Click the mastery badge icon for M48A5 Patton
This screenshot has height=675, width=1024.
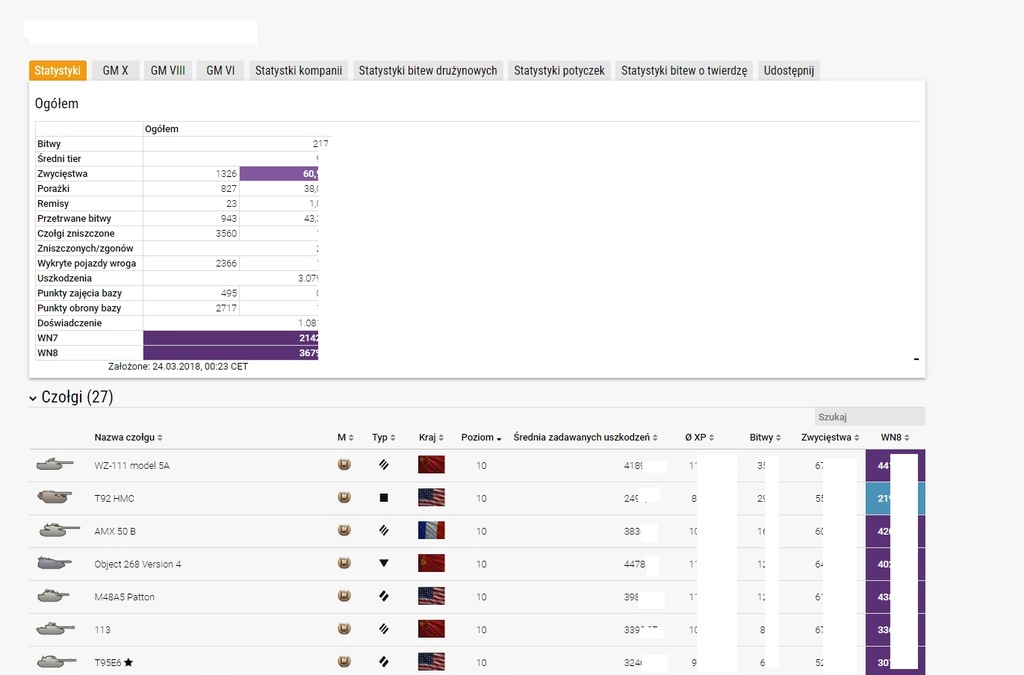click(x=344, y=596)
